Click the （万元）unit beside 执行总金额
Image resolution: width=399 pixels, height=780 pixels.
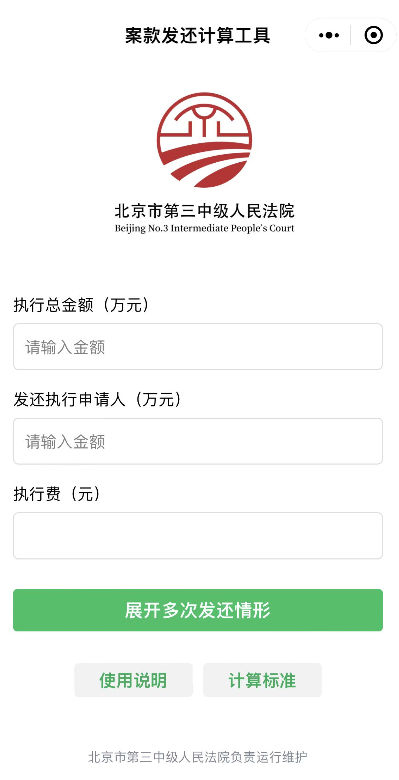(x=123, y=305)
